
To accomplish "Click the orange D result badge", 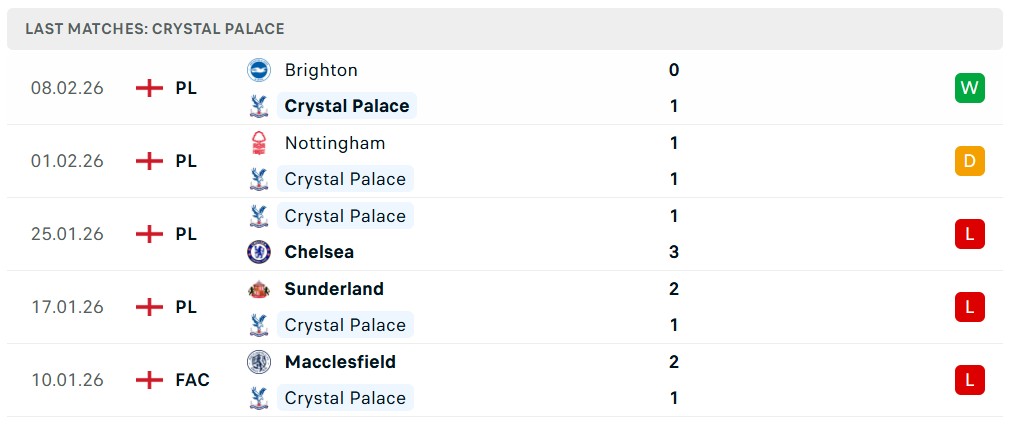I will click(969, 161).
